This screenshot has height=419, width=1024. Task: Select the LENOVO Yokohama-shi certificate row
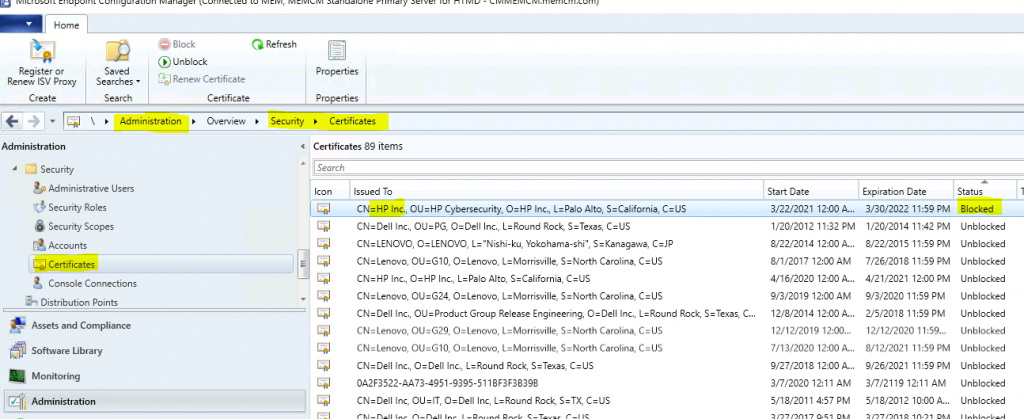(x=666, y=244)
